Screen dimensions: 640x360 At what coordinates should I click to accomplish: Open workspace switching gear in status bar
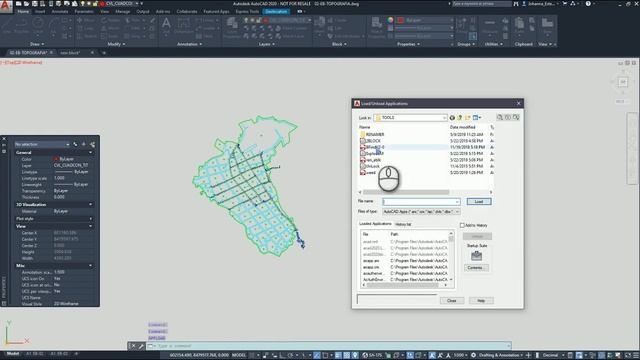pos(473,355)
